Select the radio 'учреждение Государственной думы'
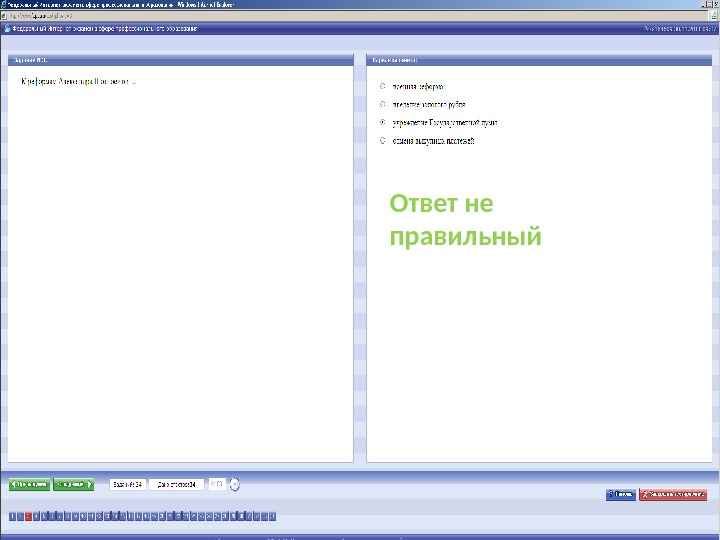The image size is (720, 540). (x=382, y=123)
